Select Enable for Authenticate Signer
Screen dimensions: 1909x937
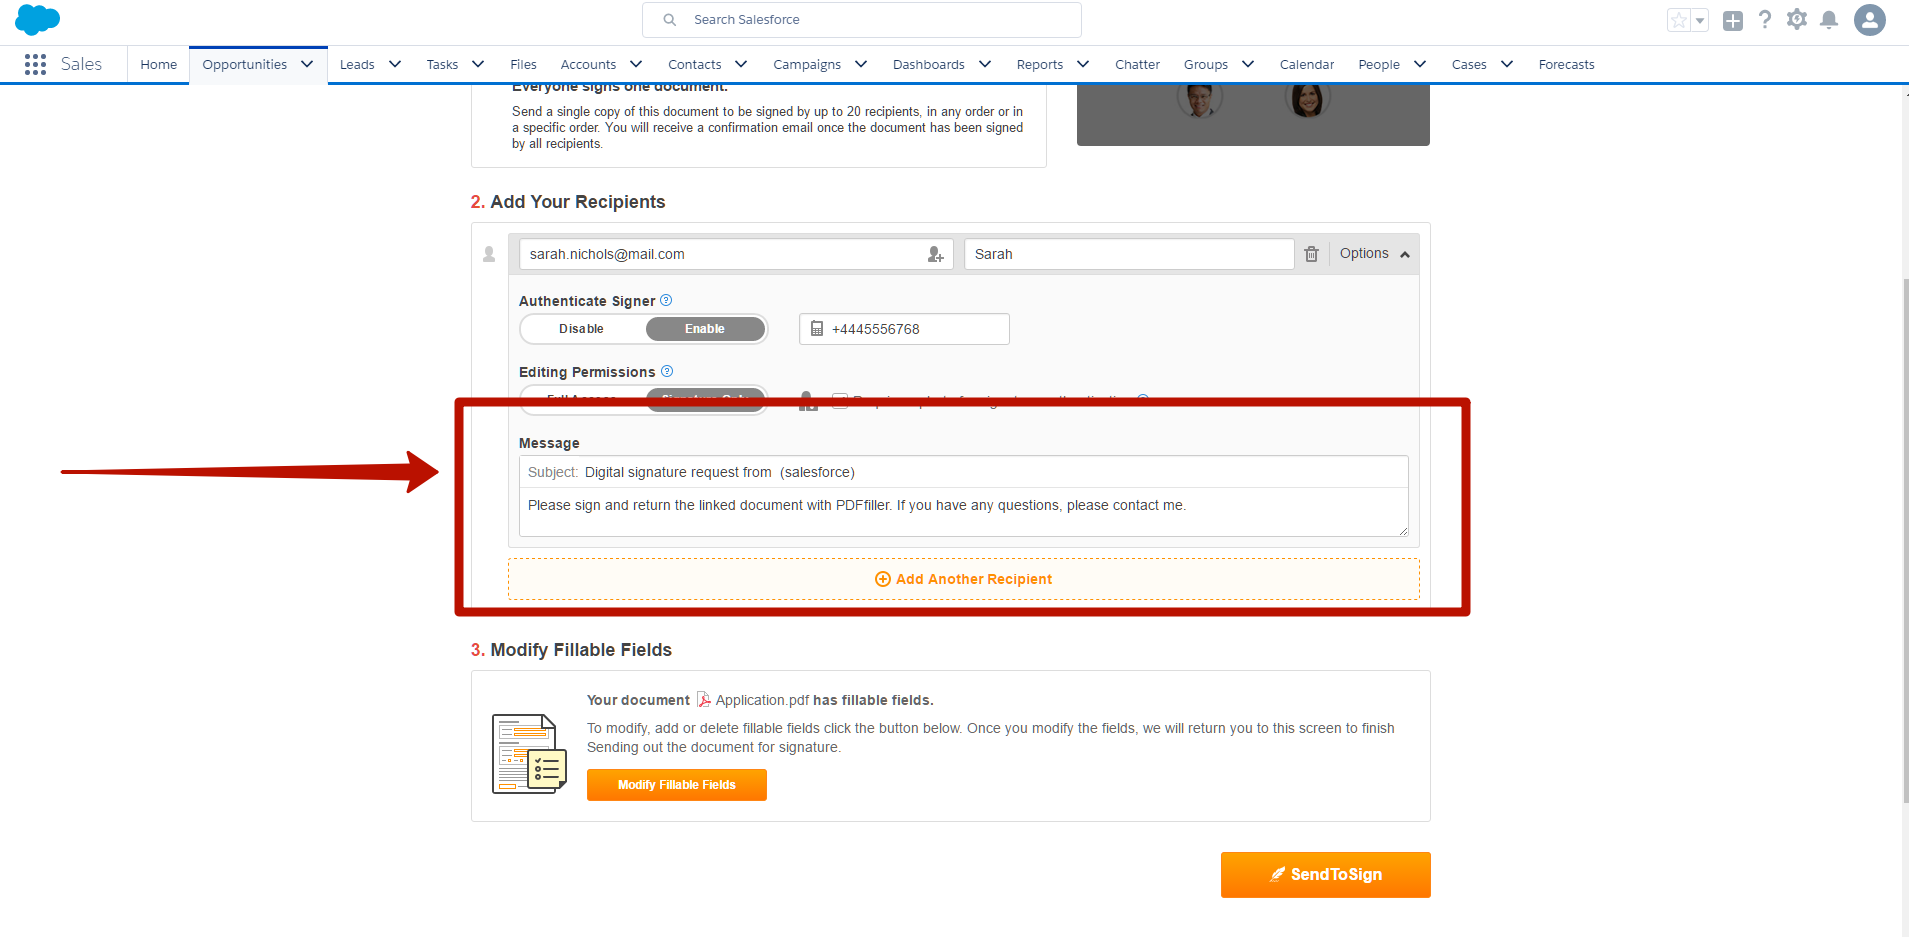pyautogui.click(x=705, y=329)
